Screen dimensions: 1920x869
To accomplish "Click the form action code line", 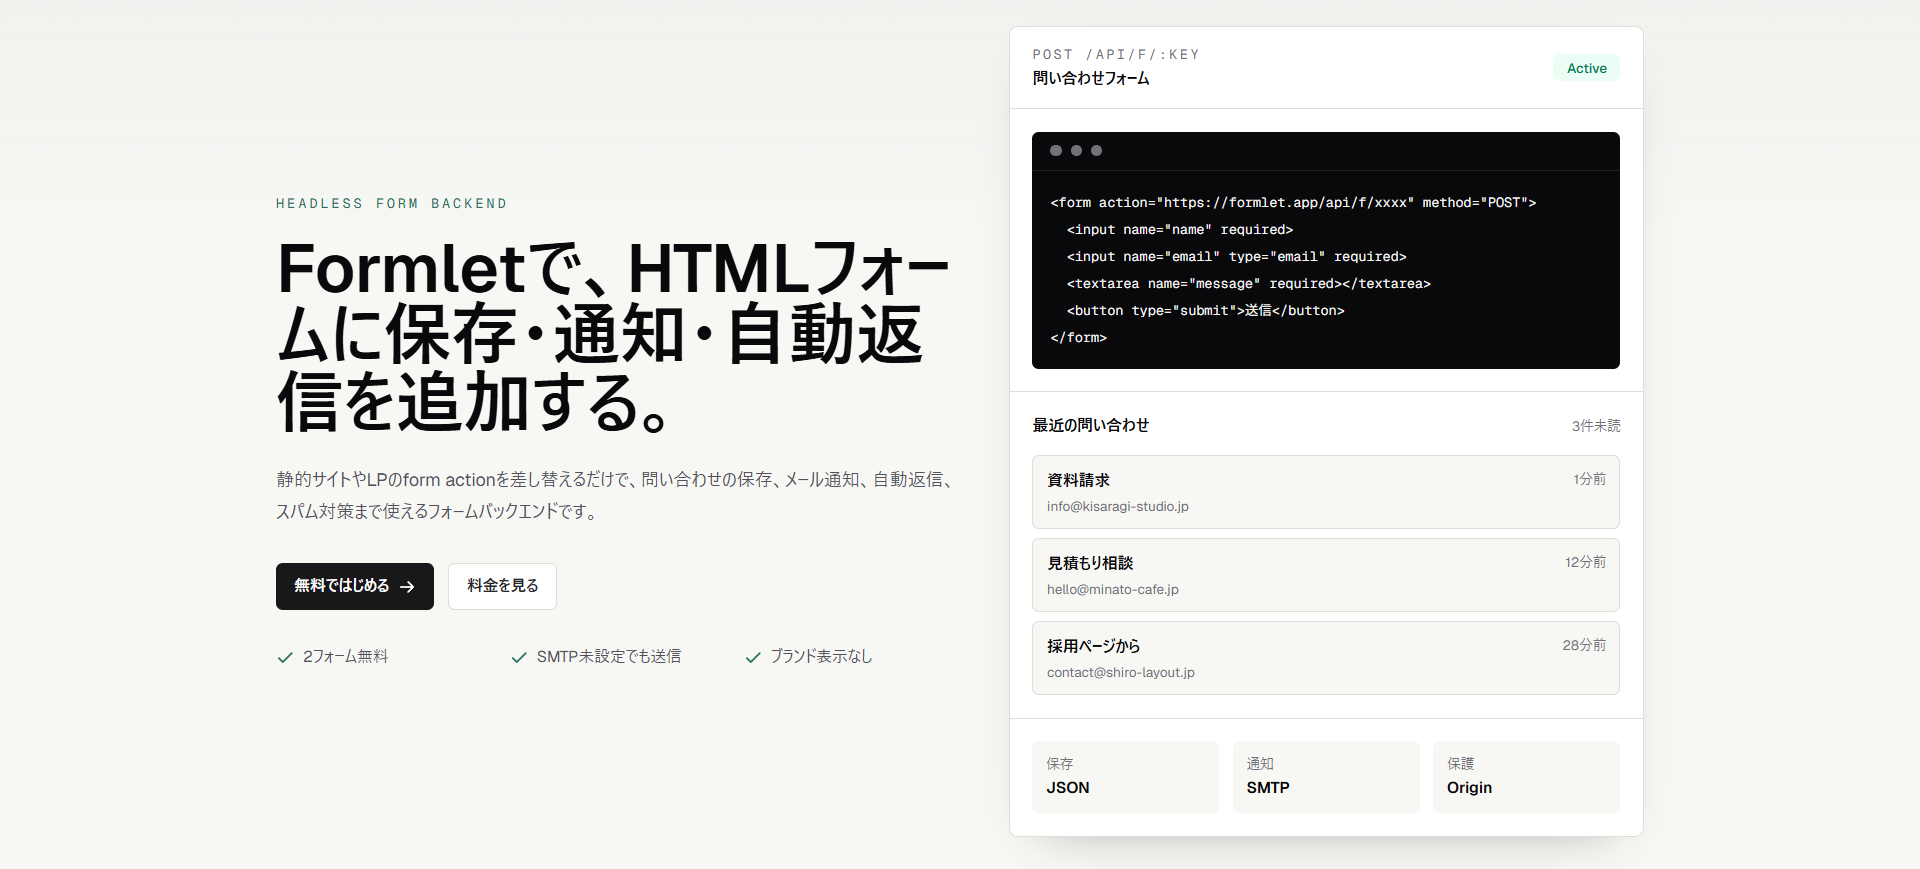I will 1293,203.
